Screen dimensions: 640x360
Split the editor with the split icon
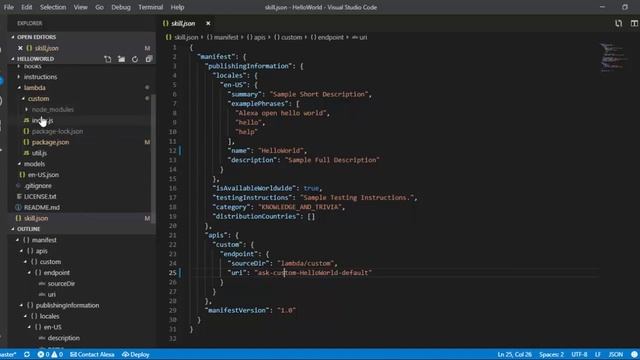click(x=634, y=24)
